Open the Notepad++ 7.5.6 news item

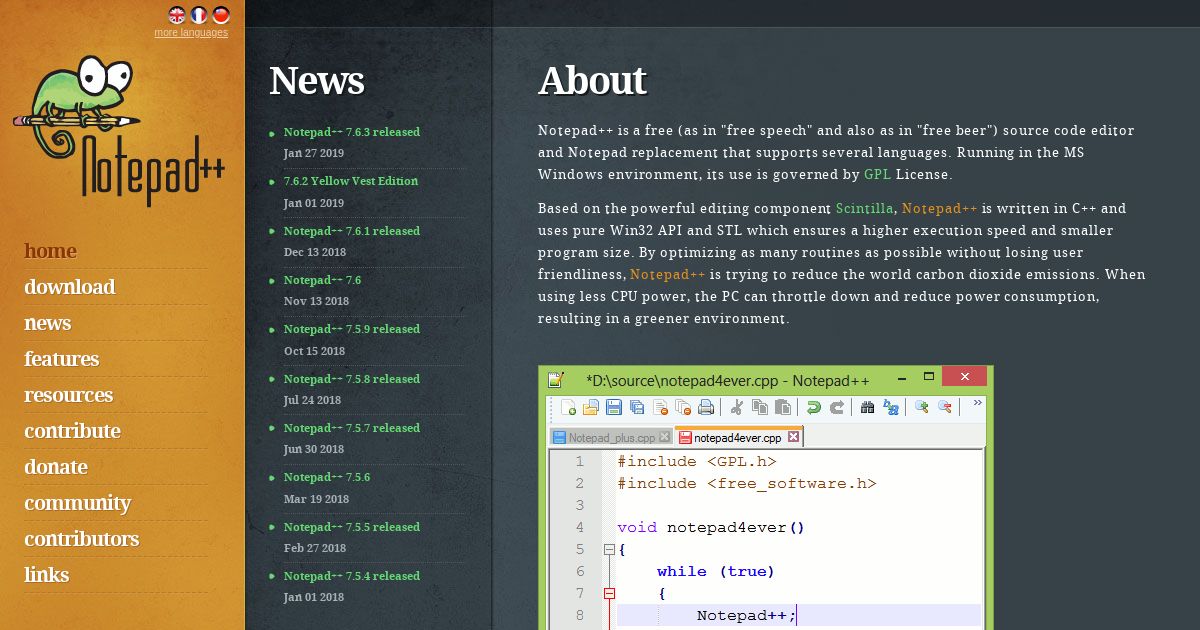327,477
